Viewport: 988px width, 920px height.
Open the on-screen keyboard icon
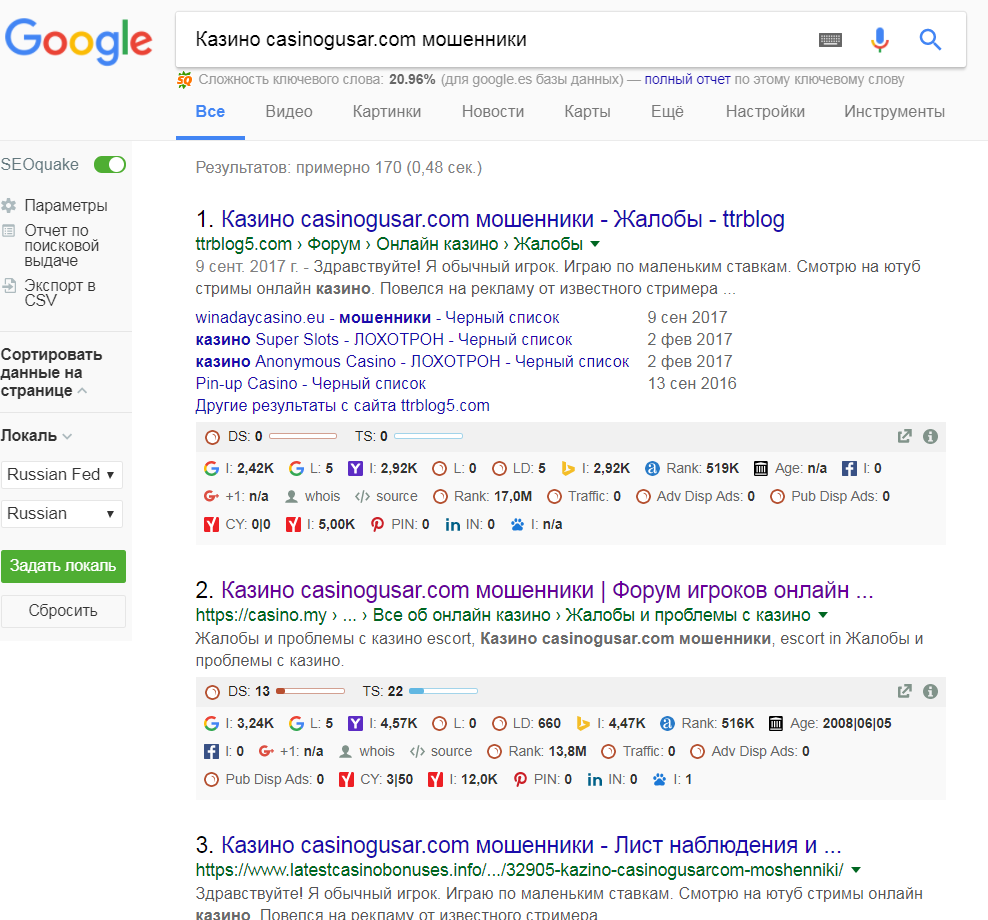pyautogui.click(x=830, y=40)
